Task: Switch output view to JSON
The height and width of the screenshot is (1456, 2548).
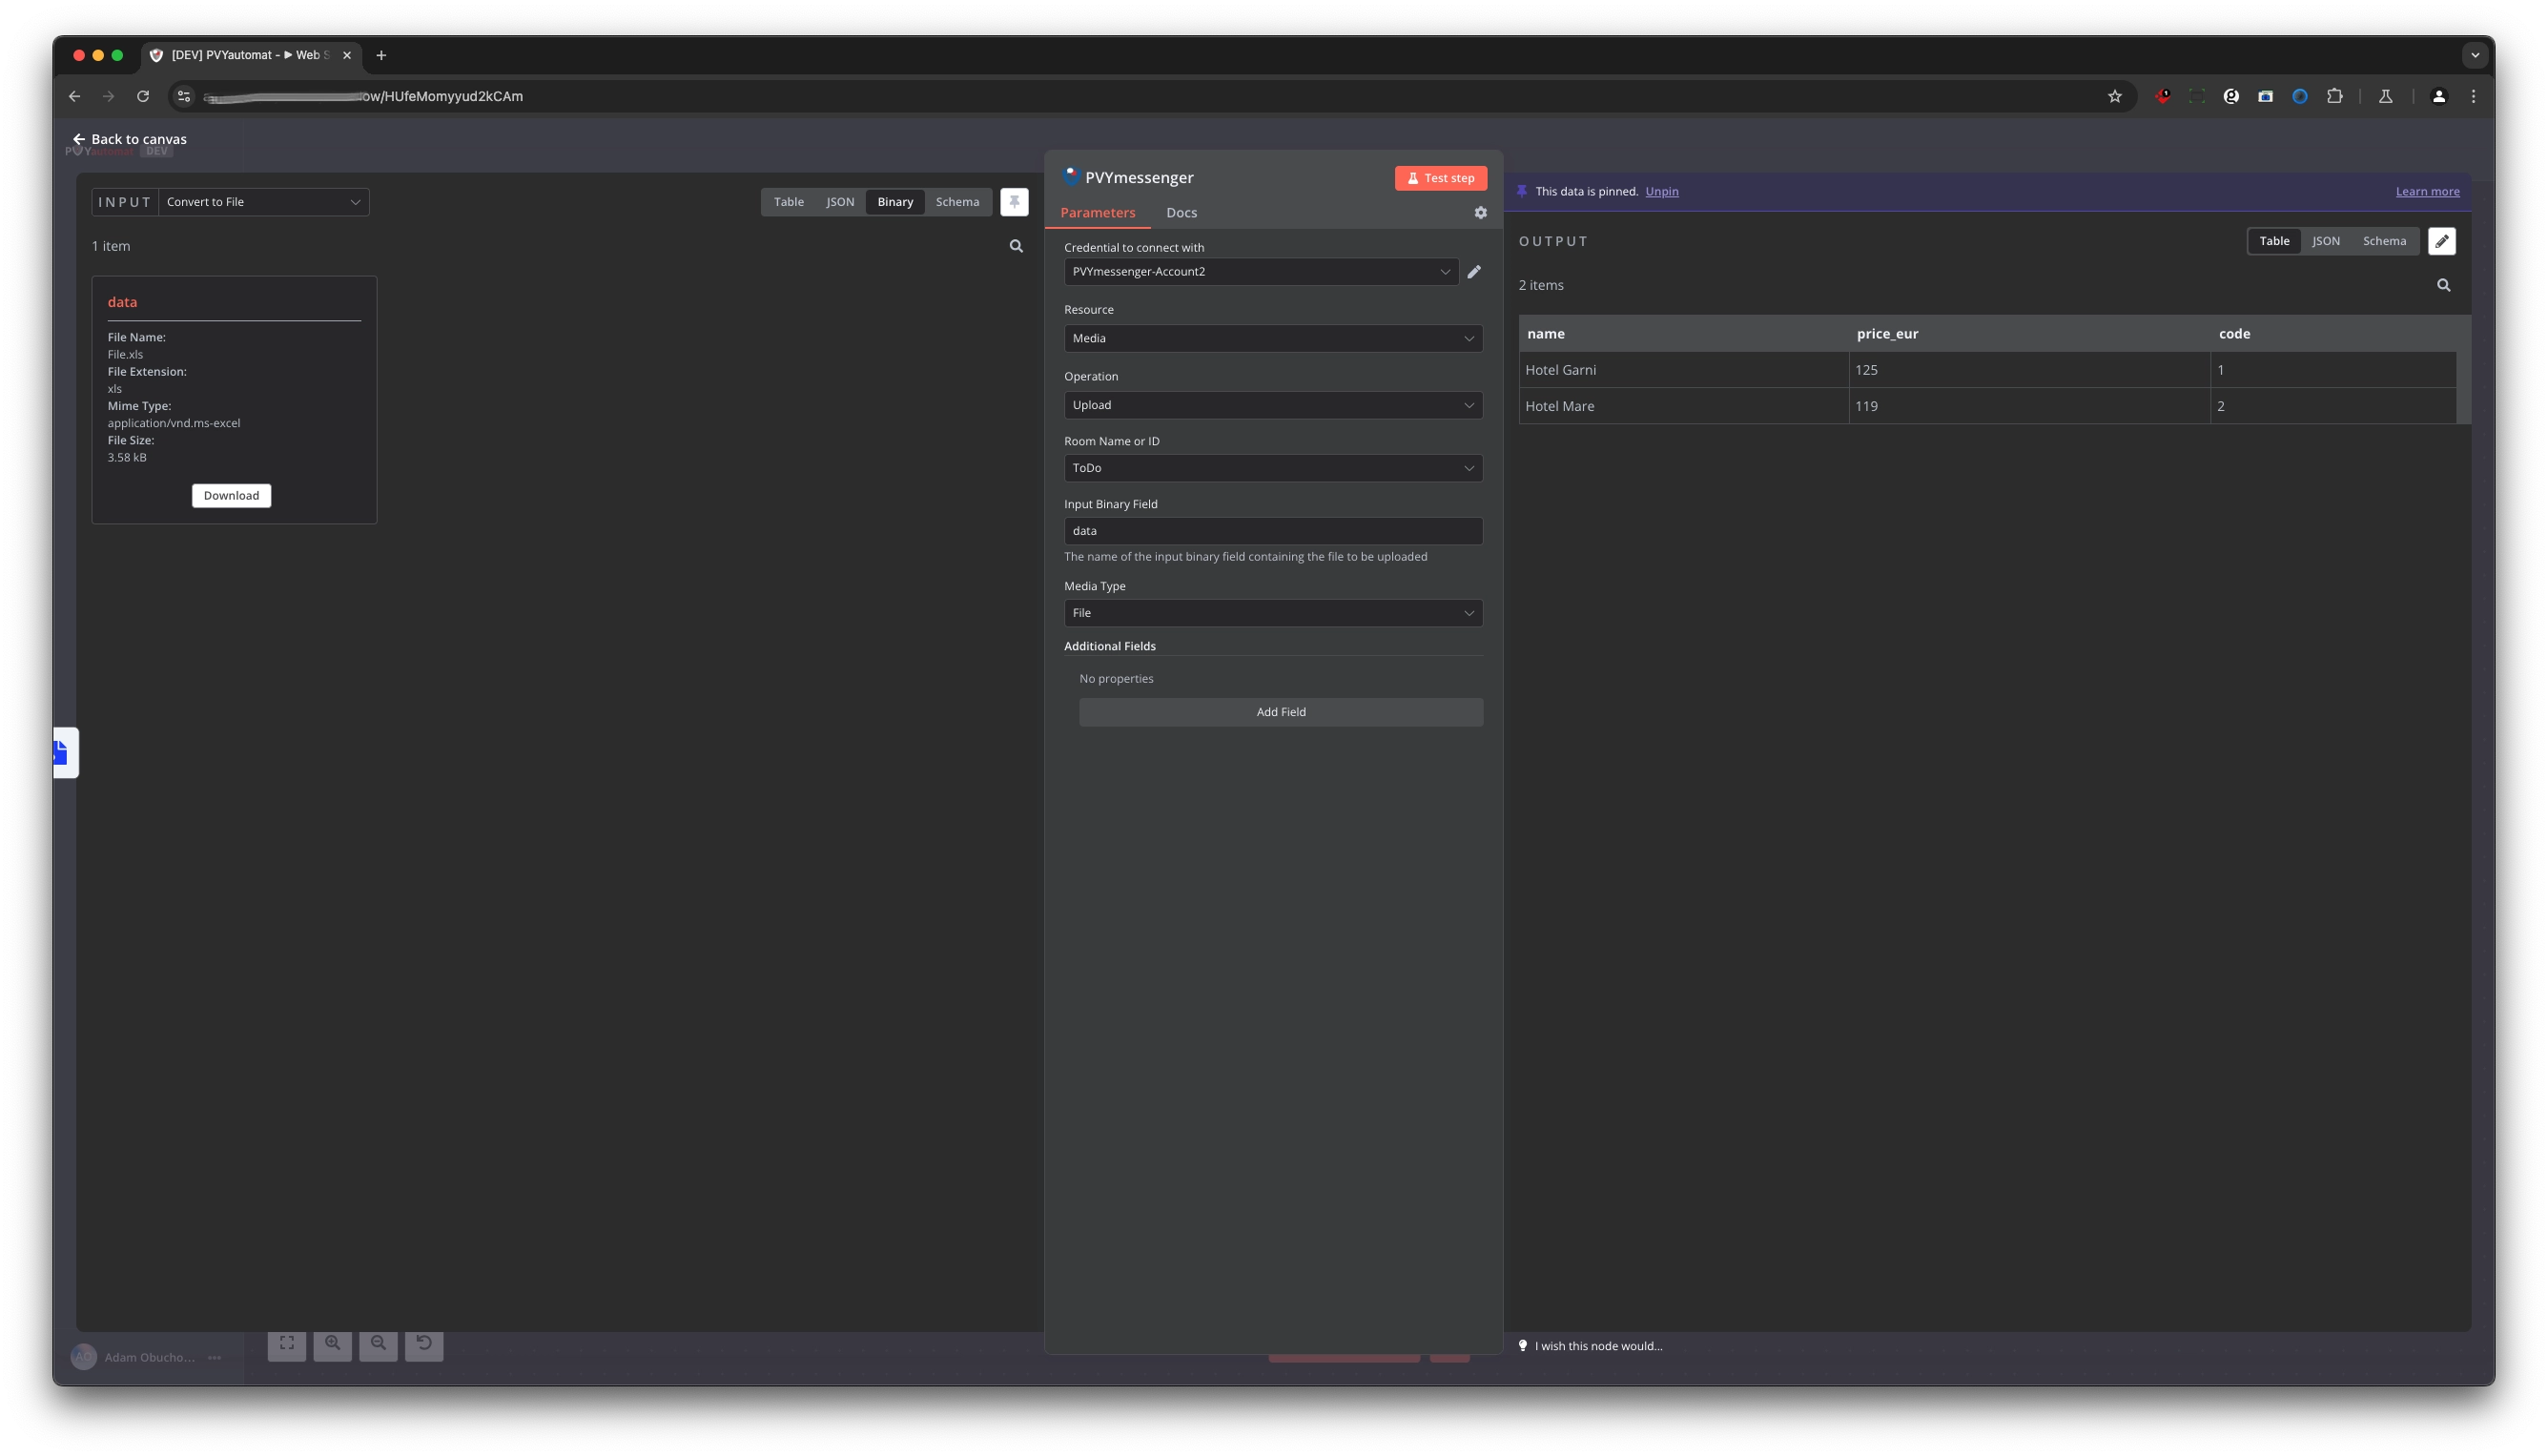Action: click(2326, 241)
